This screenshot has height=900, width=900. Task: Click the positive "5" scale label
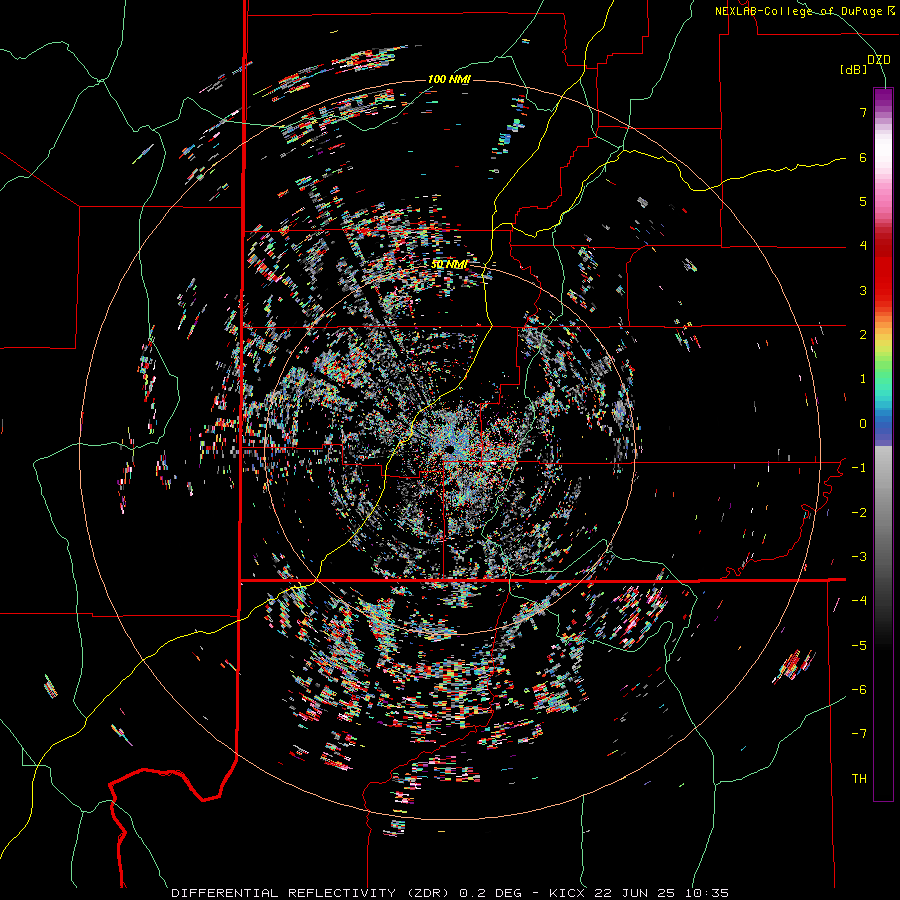pyautogui.click(x=863, y=201)
